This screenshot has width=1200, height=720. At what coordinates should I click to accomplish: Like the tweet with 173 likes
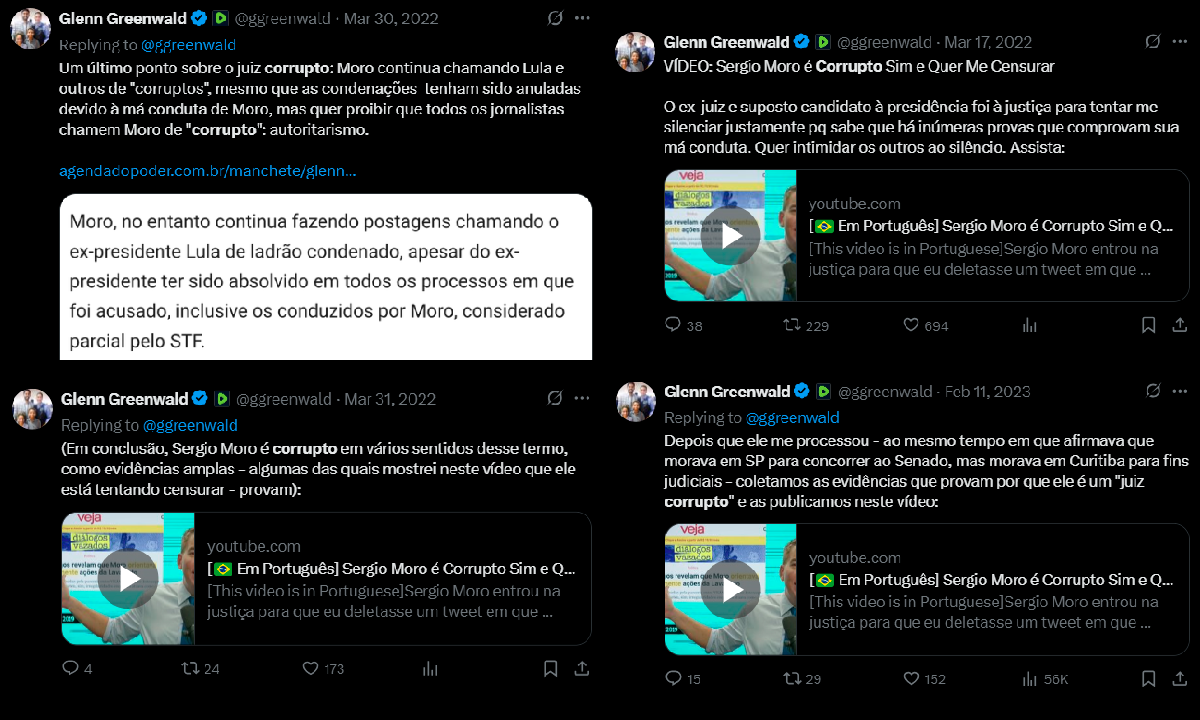click(x=310, y=668)
